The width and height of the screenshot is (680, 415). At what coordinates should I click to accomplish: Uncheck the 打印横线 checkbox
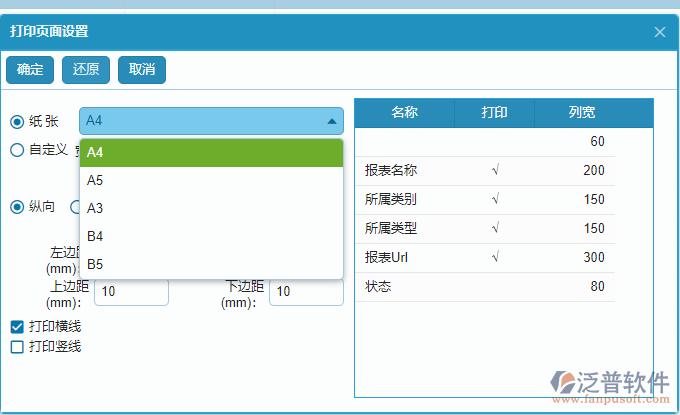click(17, 327)
